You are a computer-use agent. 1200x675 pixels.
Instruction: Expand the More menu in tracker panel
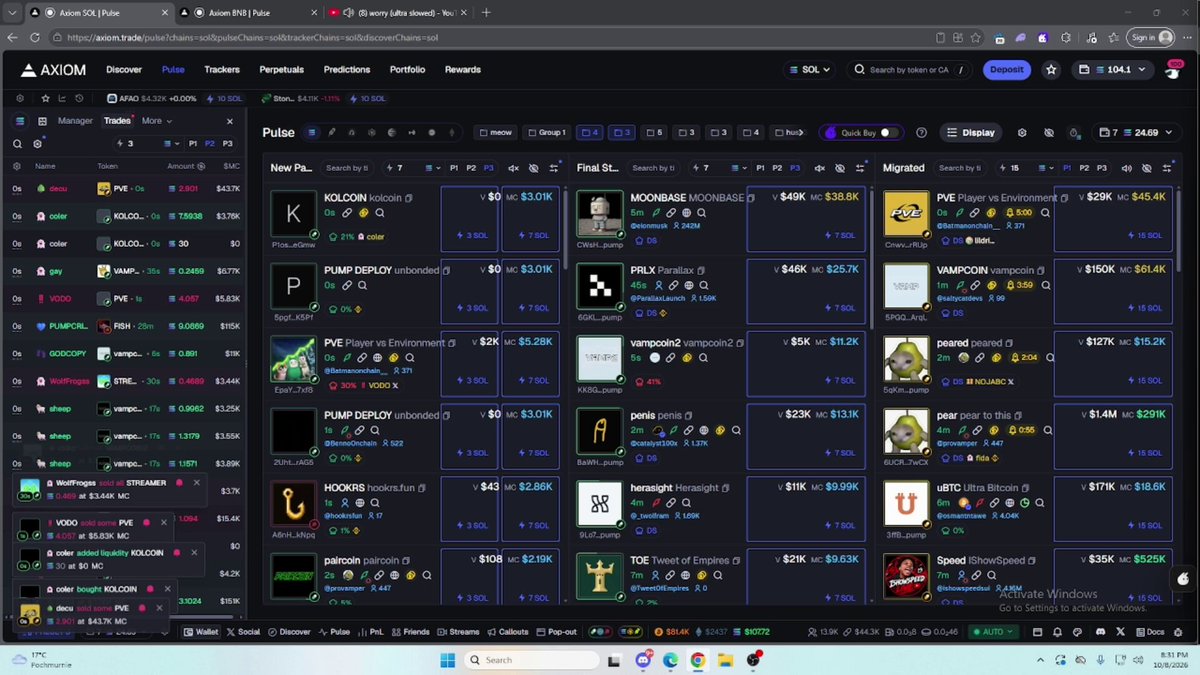coord(156,121)
